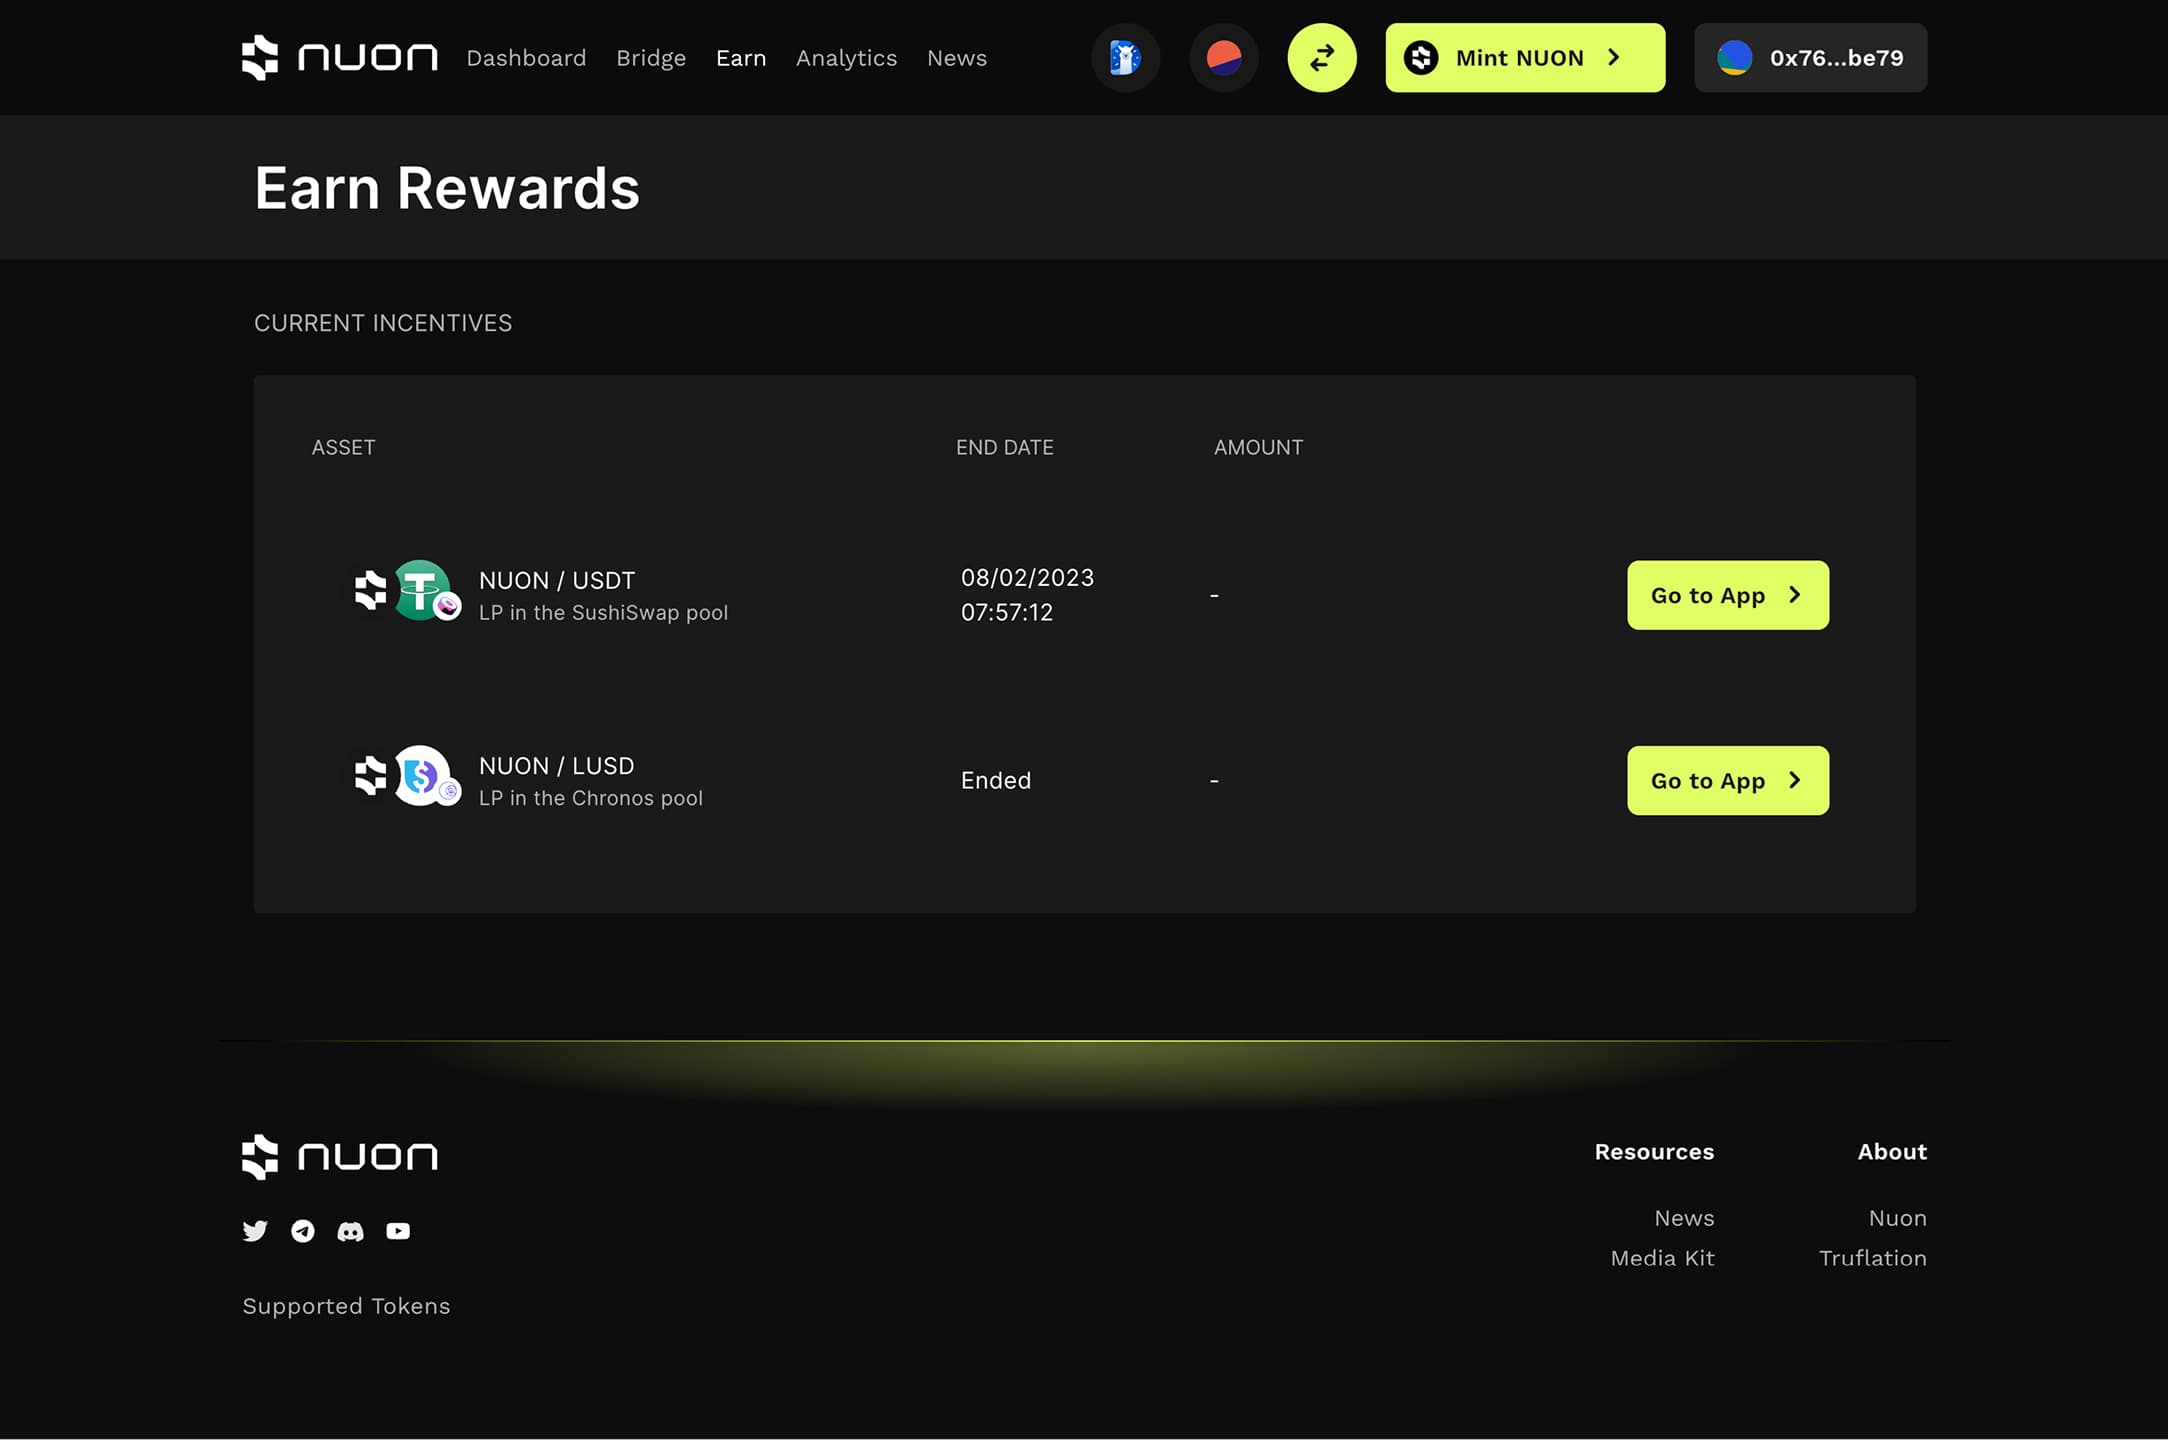The width and height of the screenshot is (2168, 1440).
Task: Open the Nuon link under About
Action: [x=1897, y=1218]
